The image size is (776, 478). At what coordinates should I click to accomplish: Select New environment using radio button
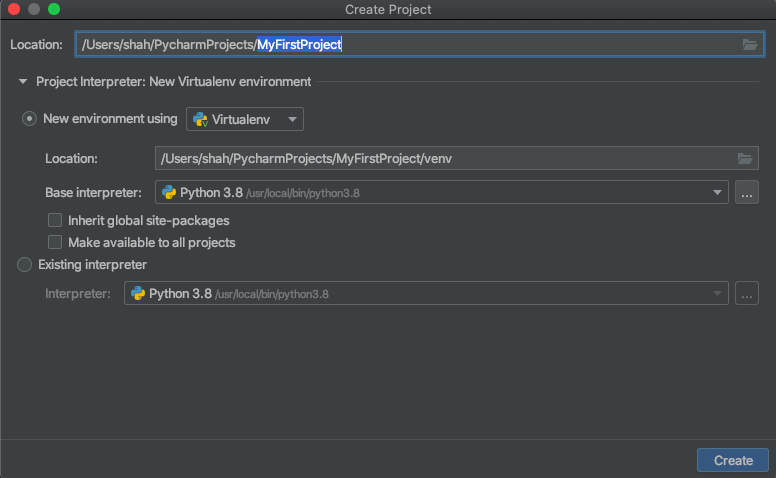[x=29, y=119]
